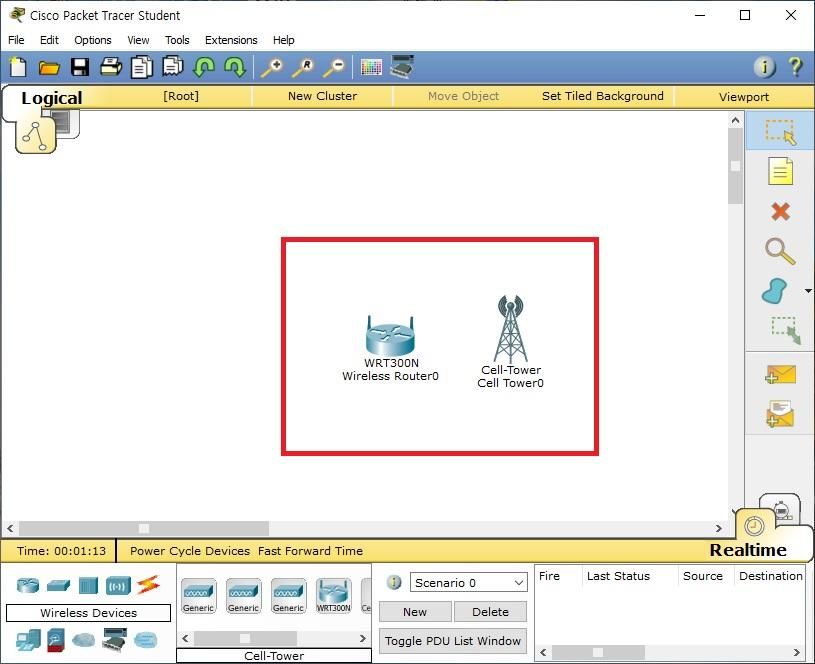Screen dimensions: 815x664
Task: Select the Place Note tool
Action: click(x=779, y=171)
